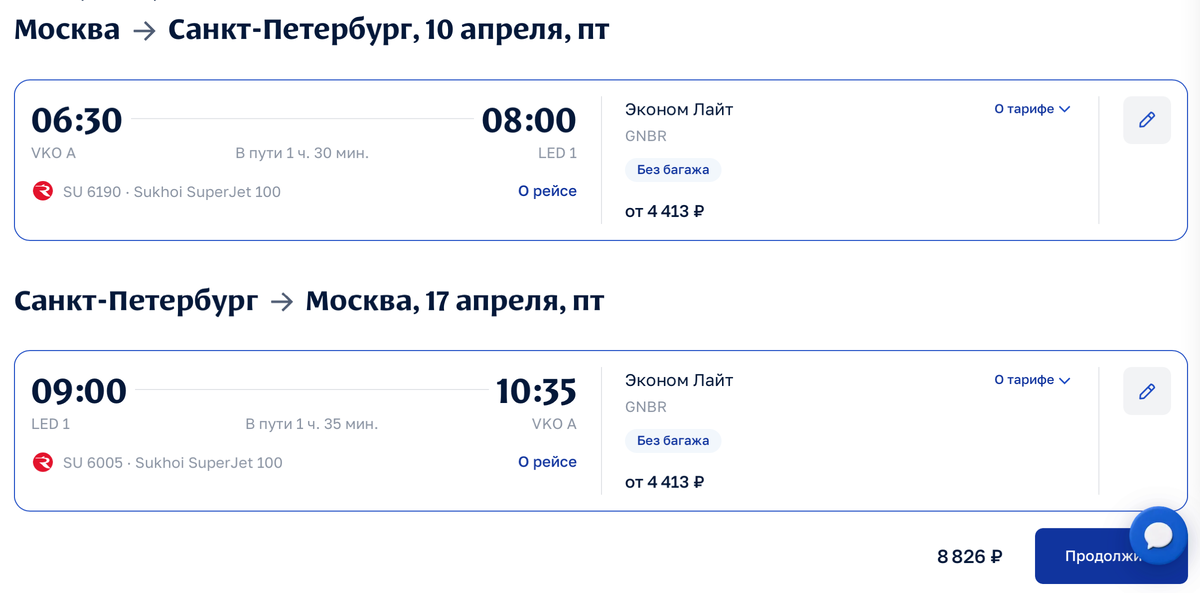This screenshot has height=593, width=1200.
Task: Click the 06:30 departure time
Action: click(x=77, y=120)
